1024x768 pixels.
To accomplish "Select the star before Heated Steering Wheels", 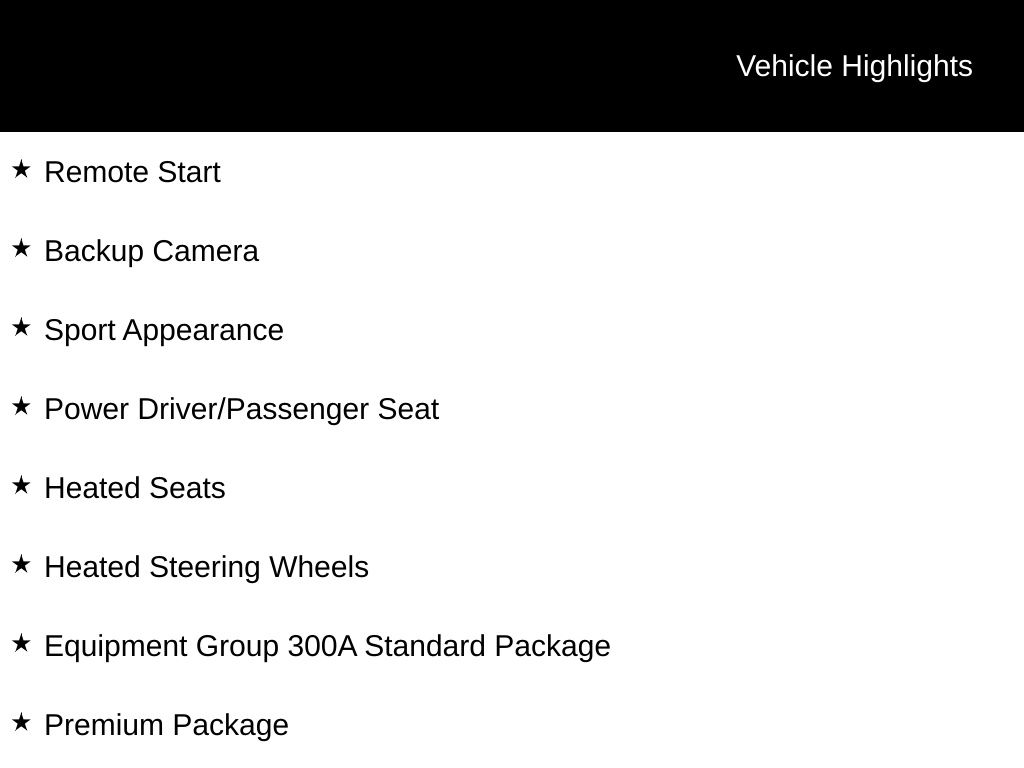I will click(x=21, y=565).
